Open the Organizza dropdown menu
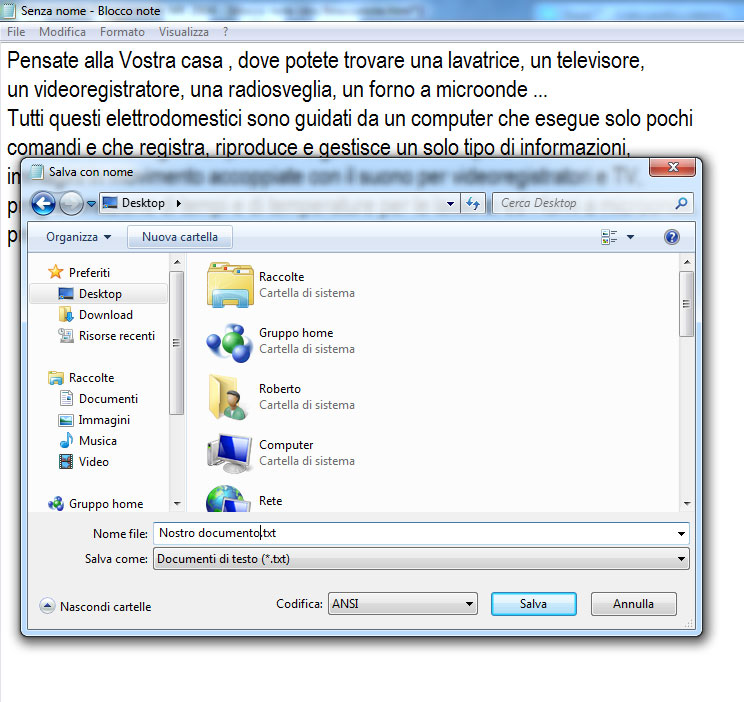The width and height of the screenshot is (744, 702). (78, 237)
